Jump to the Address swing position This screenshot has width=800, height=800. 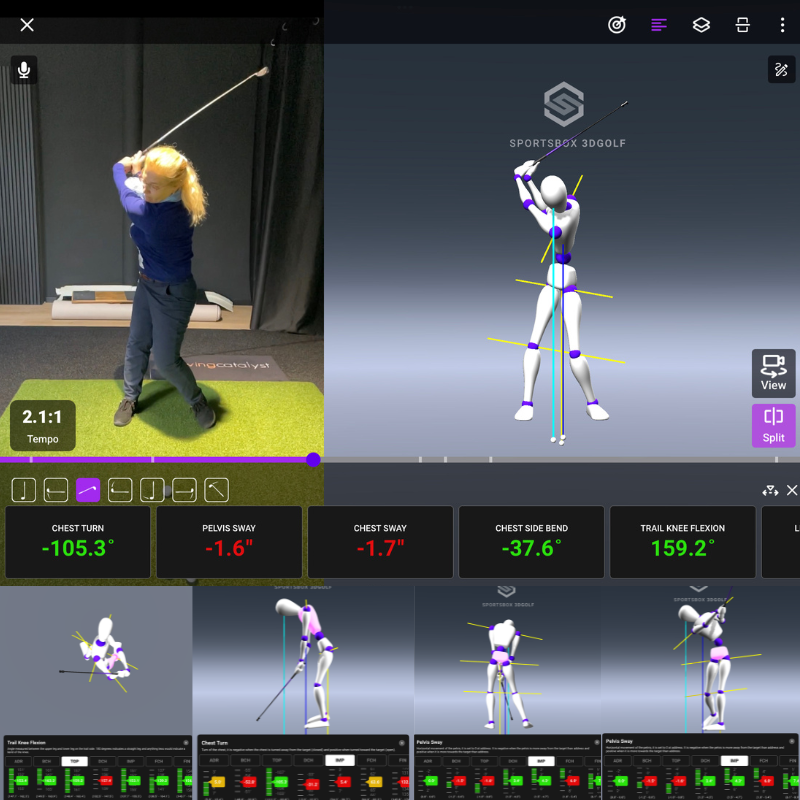tap(23, 490)
